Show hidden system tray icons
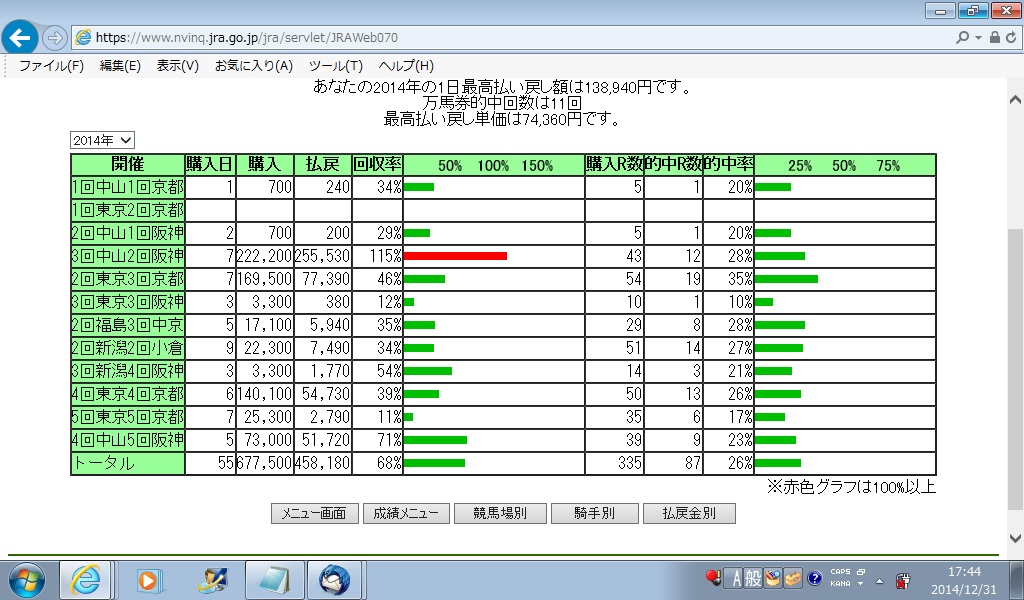Screen dimensions: 1024x600 pos(879,580)
